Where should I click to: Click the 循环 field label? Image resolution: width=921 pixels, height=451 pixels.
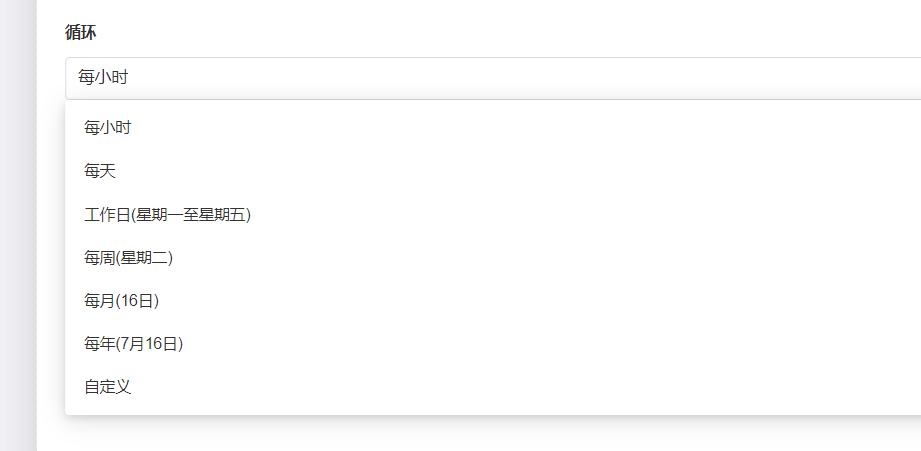(x=81, y=33)
